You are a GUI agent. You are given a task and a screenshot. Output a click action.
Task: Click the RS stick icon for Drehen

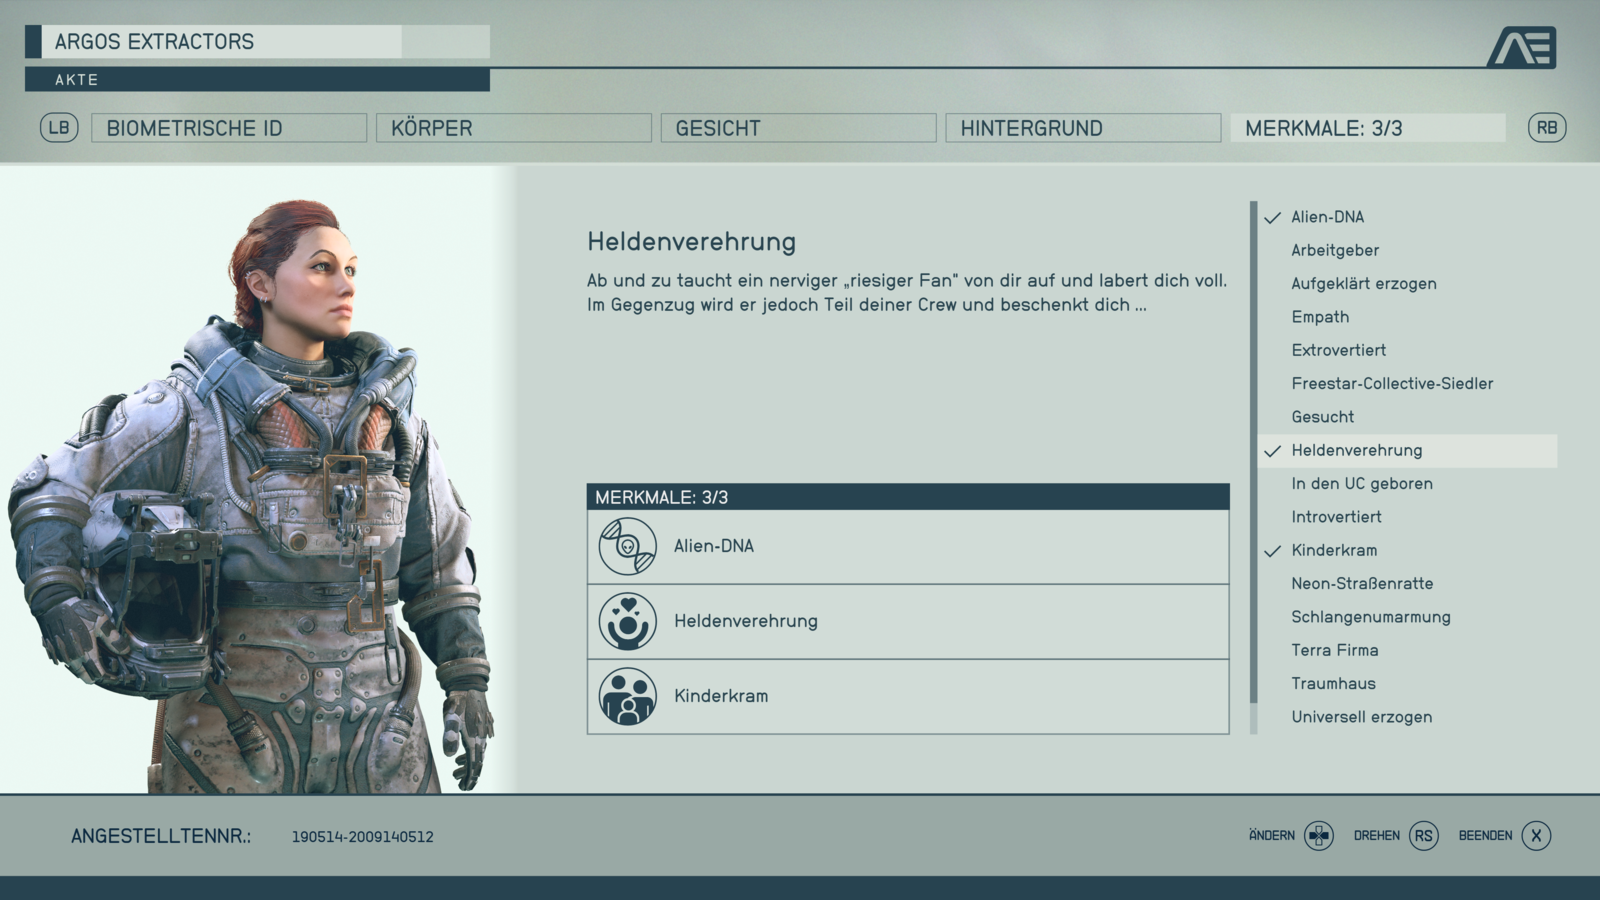coord(1424,836)
